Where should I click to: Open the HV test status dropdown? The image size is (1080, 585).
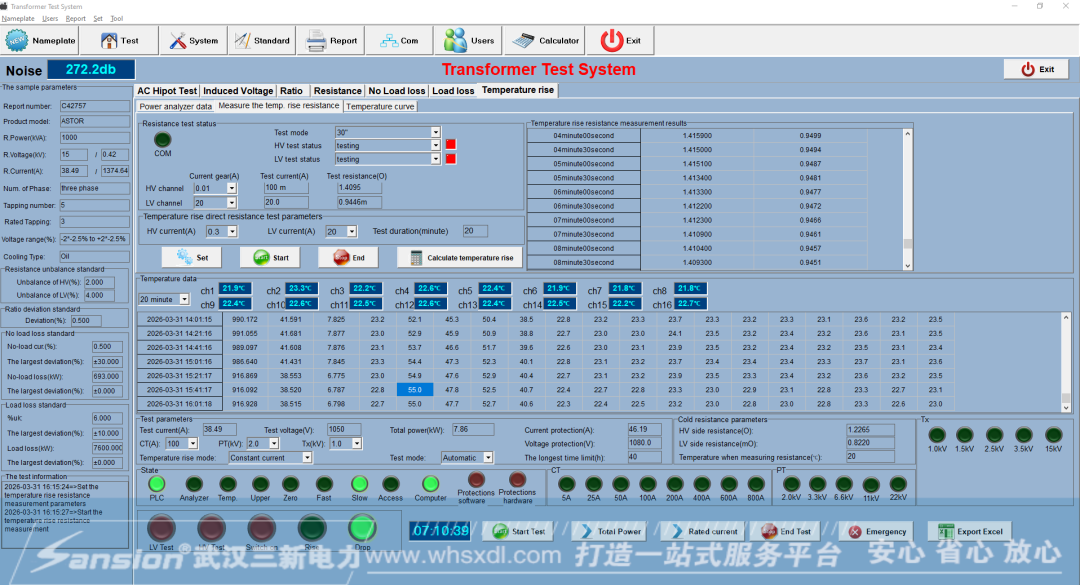435,145
